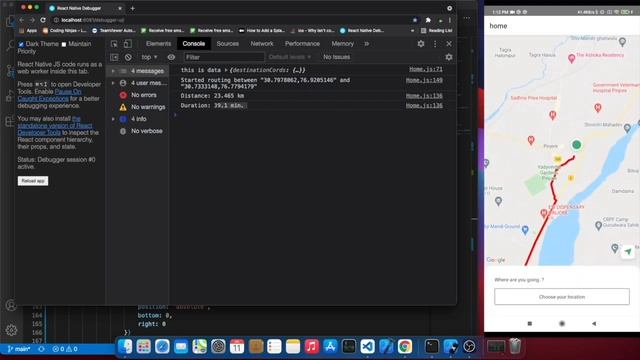Open standalone React Developer Tools link

(x=55, y=126)
